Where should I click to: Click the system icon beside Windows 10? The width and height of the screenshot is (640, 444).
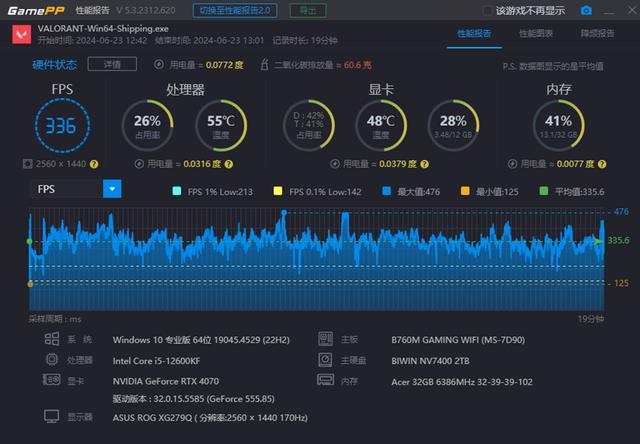(x=52, y=339)
